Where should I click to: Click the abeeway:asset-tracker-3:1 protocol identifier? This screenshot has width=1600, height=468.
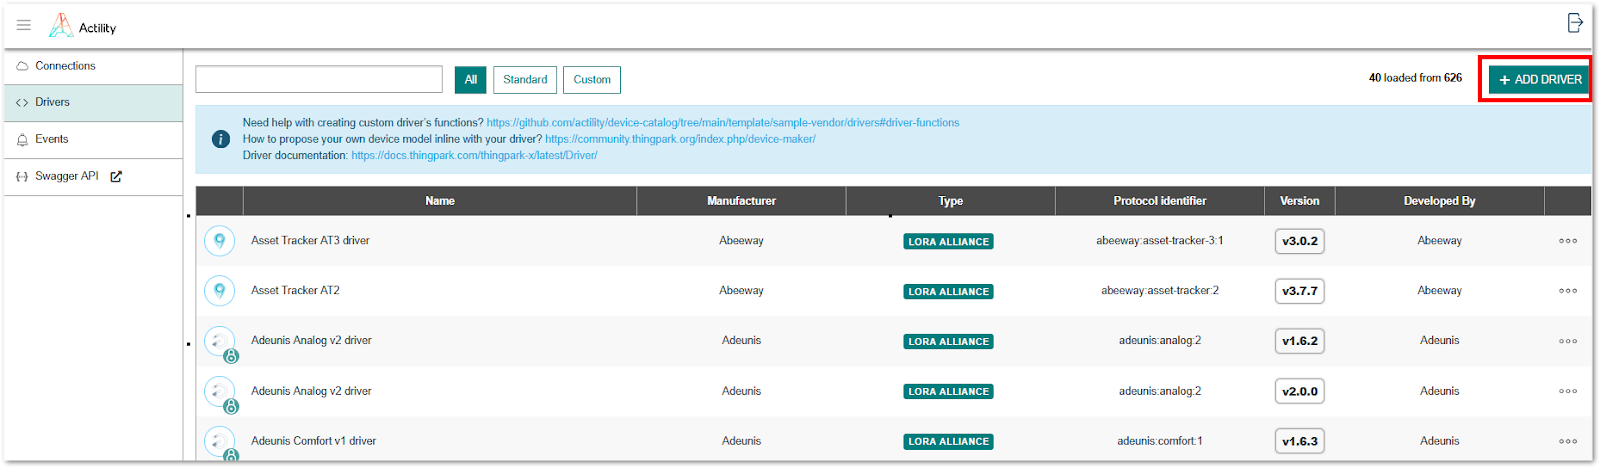1159,241
